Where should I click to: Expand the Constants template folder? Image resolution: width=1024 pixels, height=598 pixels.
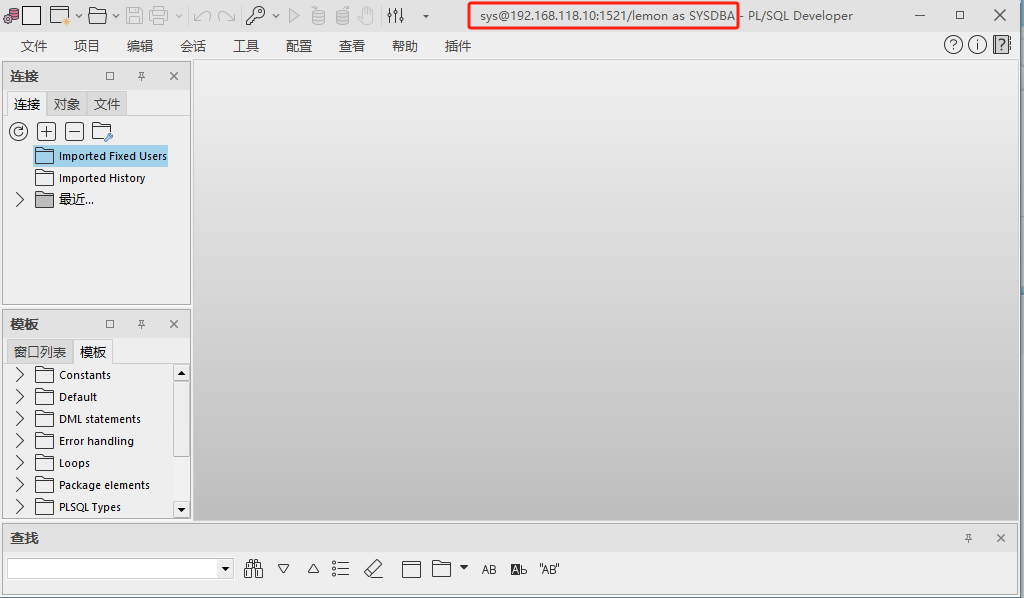coord(20,375)
